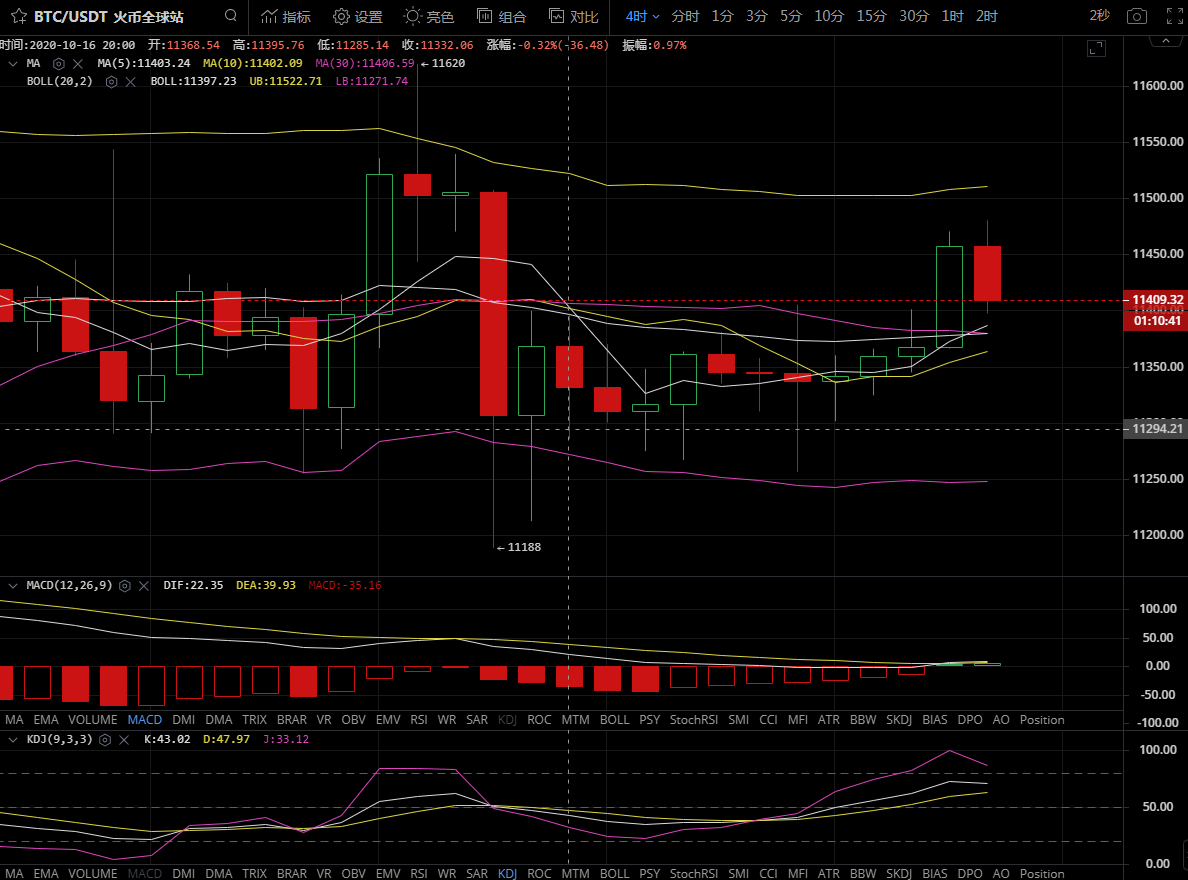Open the 设置 settings button
The width and height of the screenshot is (1188, 880).
[358, 16]
